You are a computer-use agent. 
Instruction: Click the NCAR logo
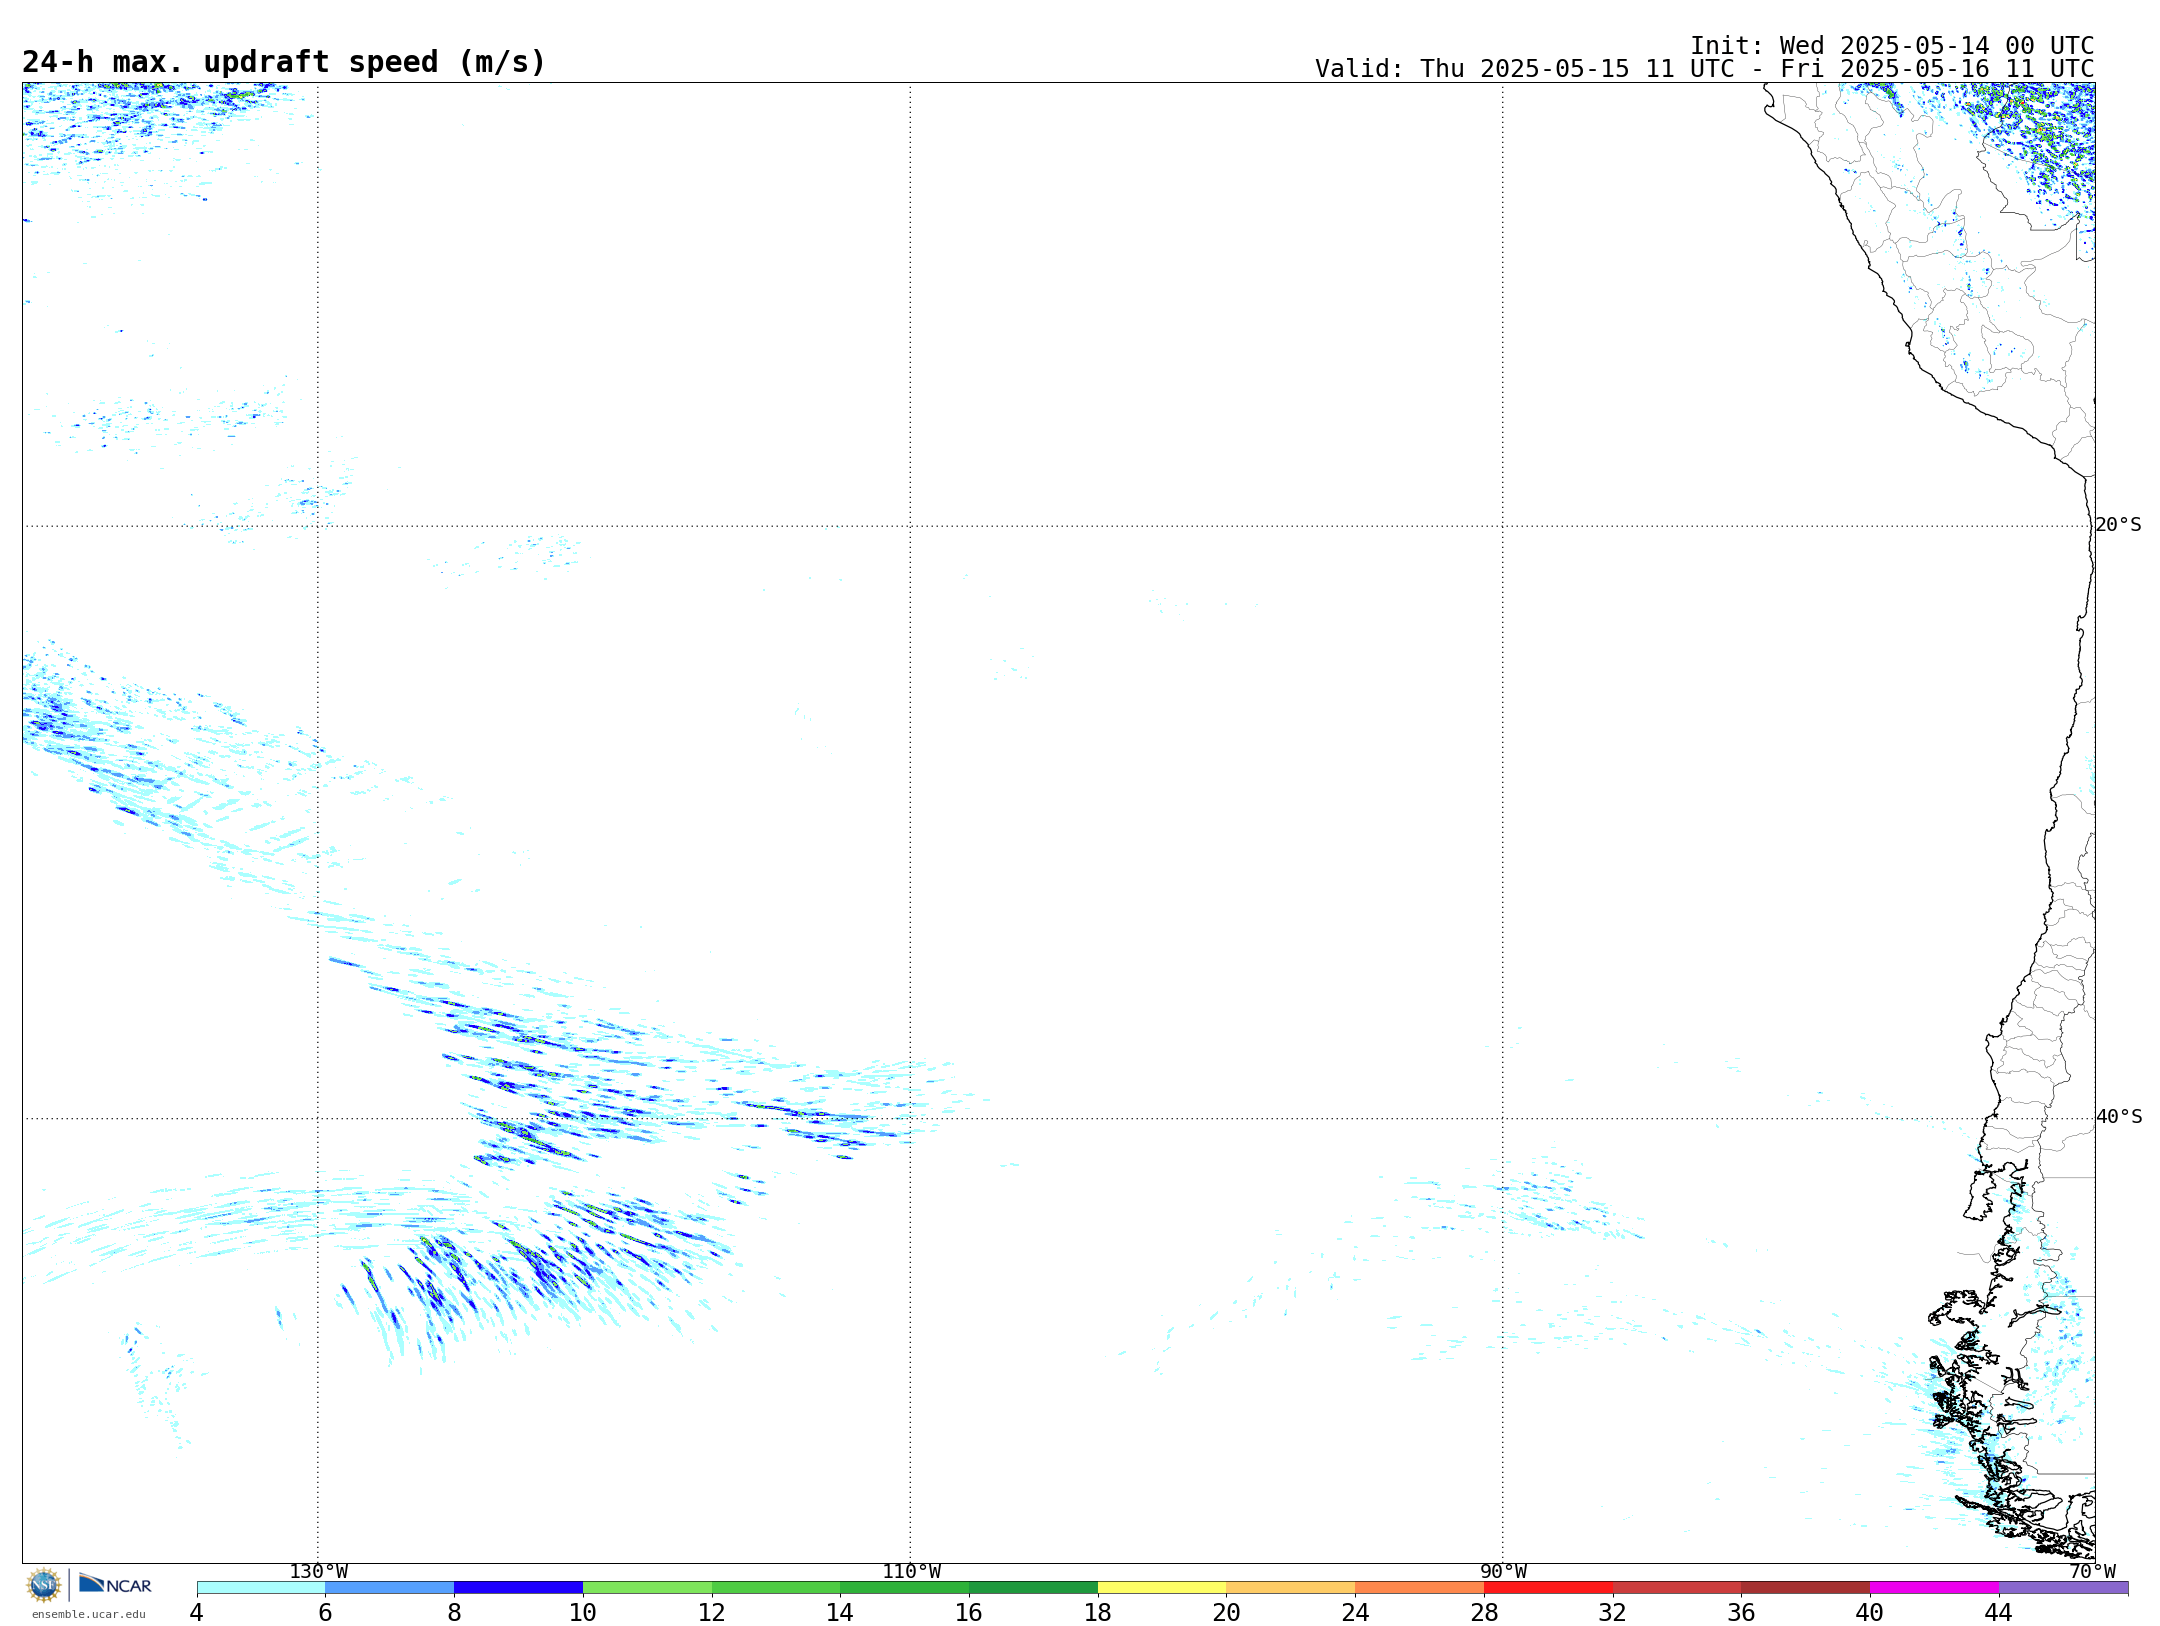click(115, 1584)
